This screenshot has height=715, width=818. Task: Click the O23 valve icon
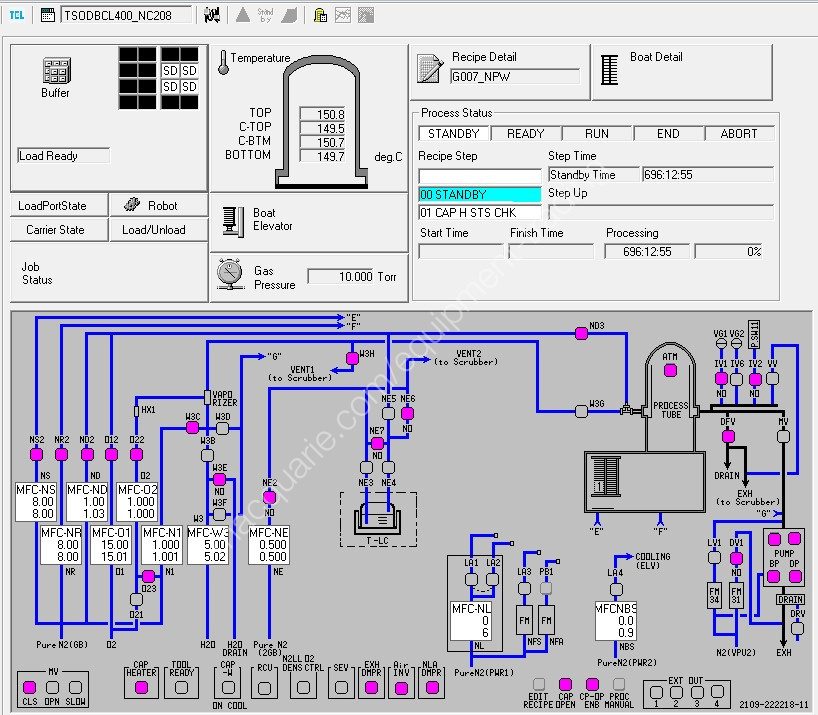click(148, 576)
